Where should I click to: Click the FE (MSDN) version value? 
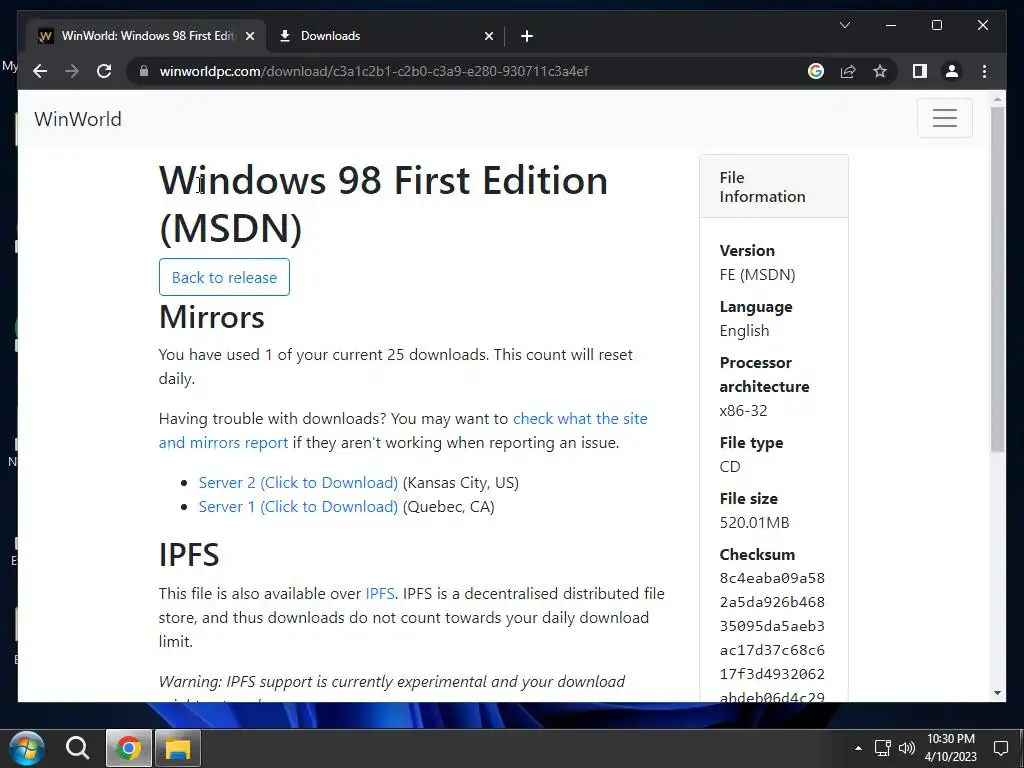(758, 275)
